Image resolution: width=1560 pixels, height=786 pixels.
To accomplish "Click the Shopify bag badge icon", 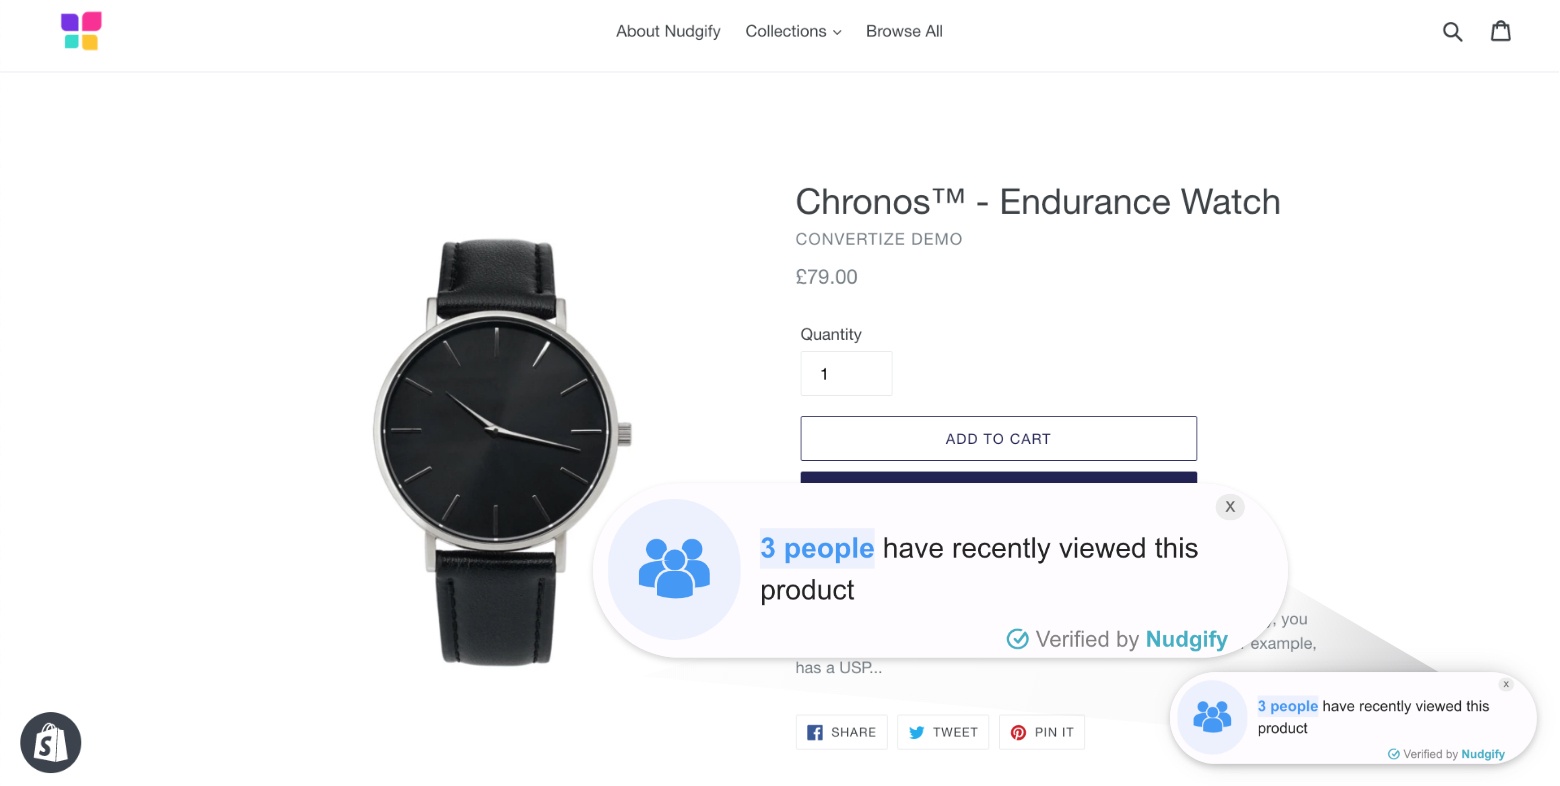I will [50, 743].
